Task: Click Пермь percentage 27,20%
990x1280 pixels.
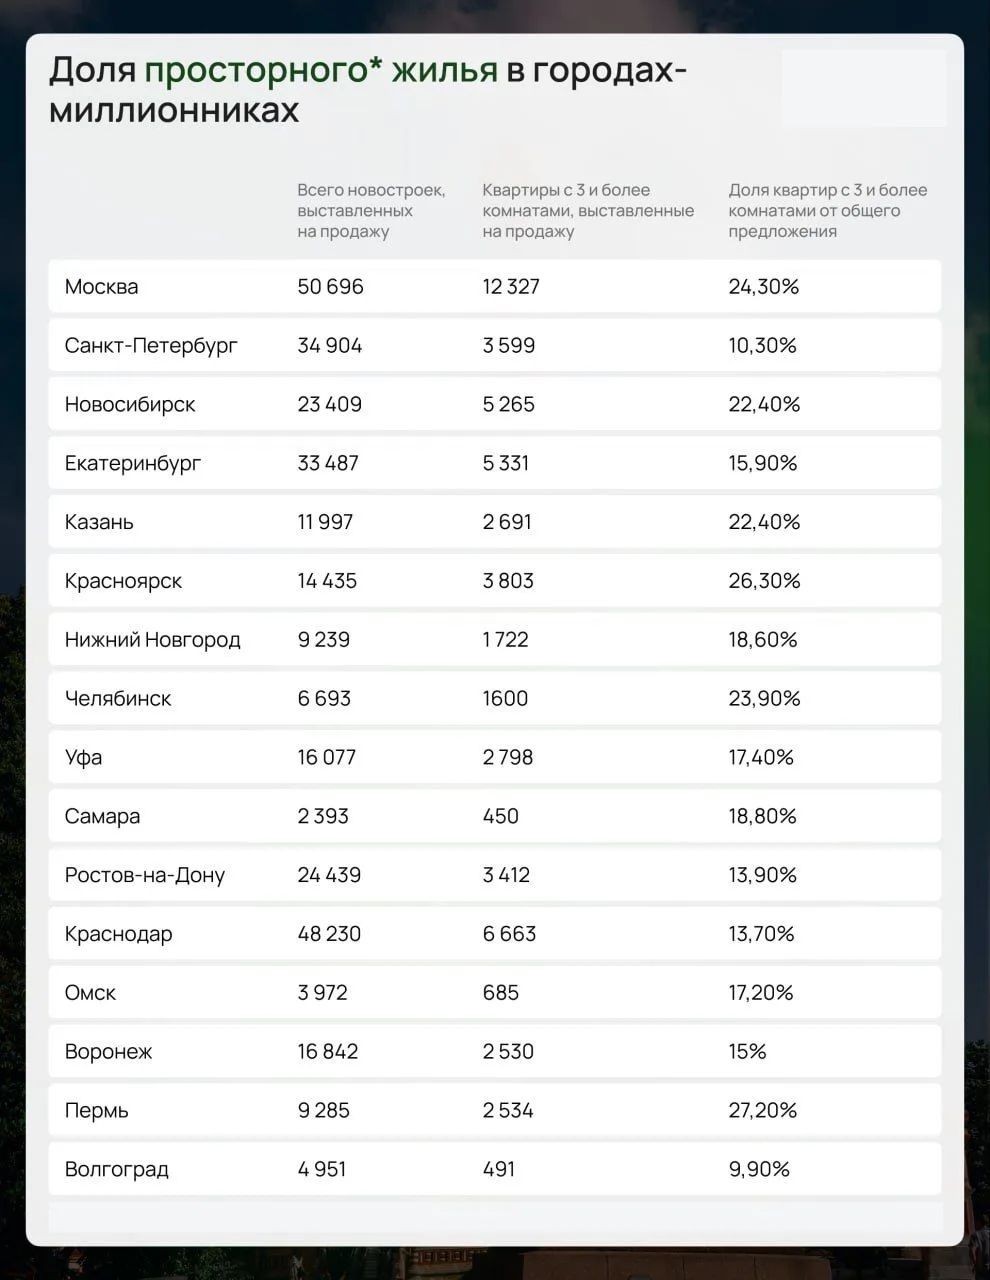Action: 763,1110
